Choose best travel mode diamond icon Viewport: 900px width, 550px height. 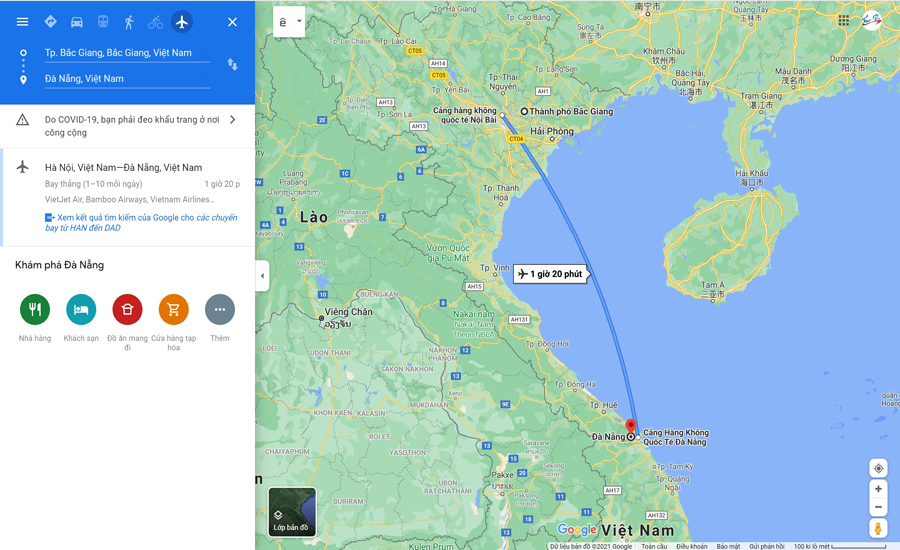[x=51, y=22]
